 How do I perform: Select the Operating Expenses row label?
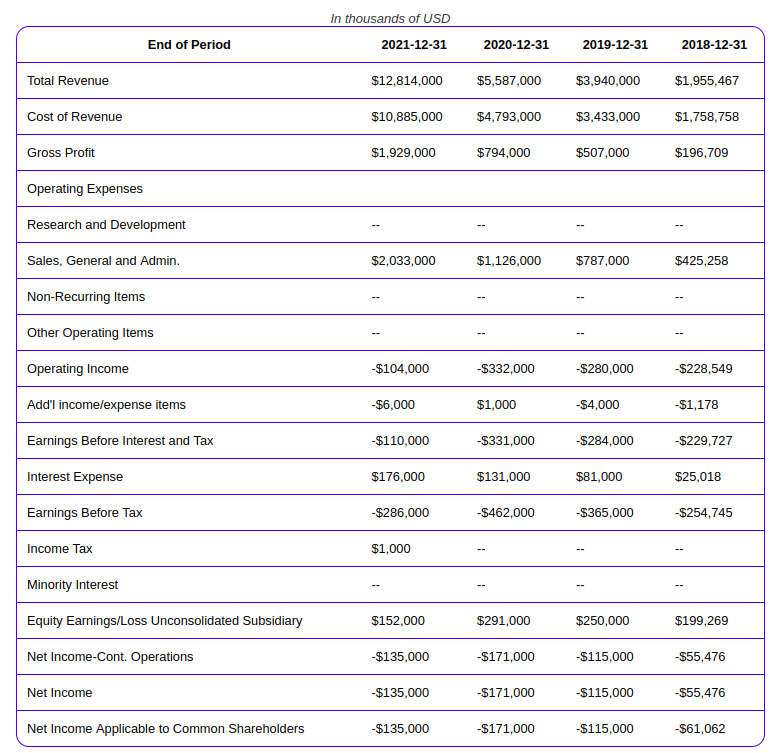click(85, 189)
